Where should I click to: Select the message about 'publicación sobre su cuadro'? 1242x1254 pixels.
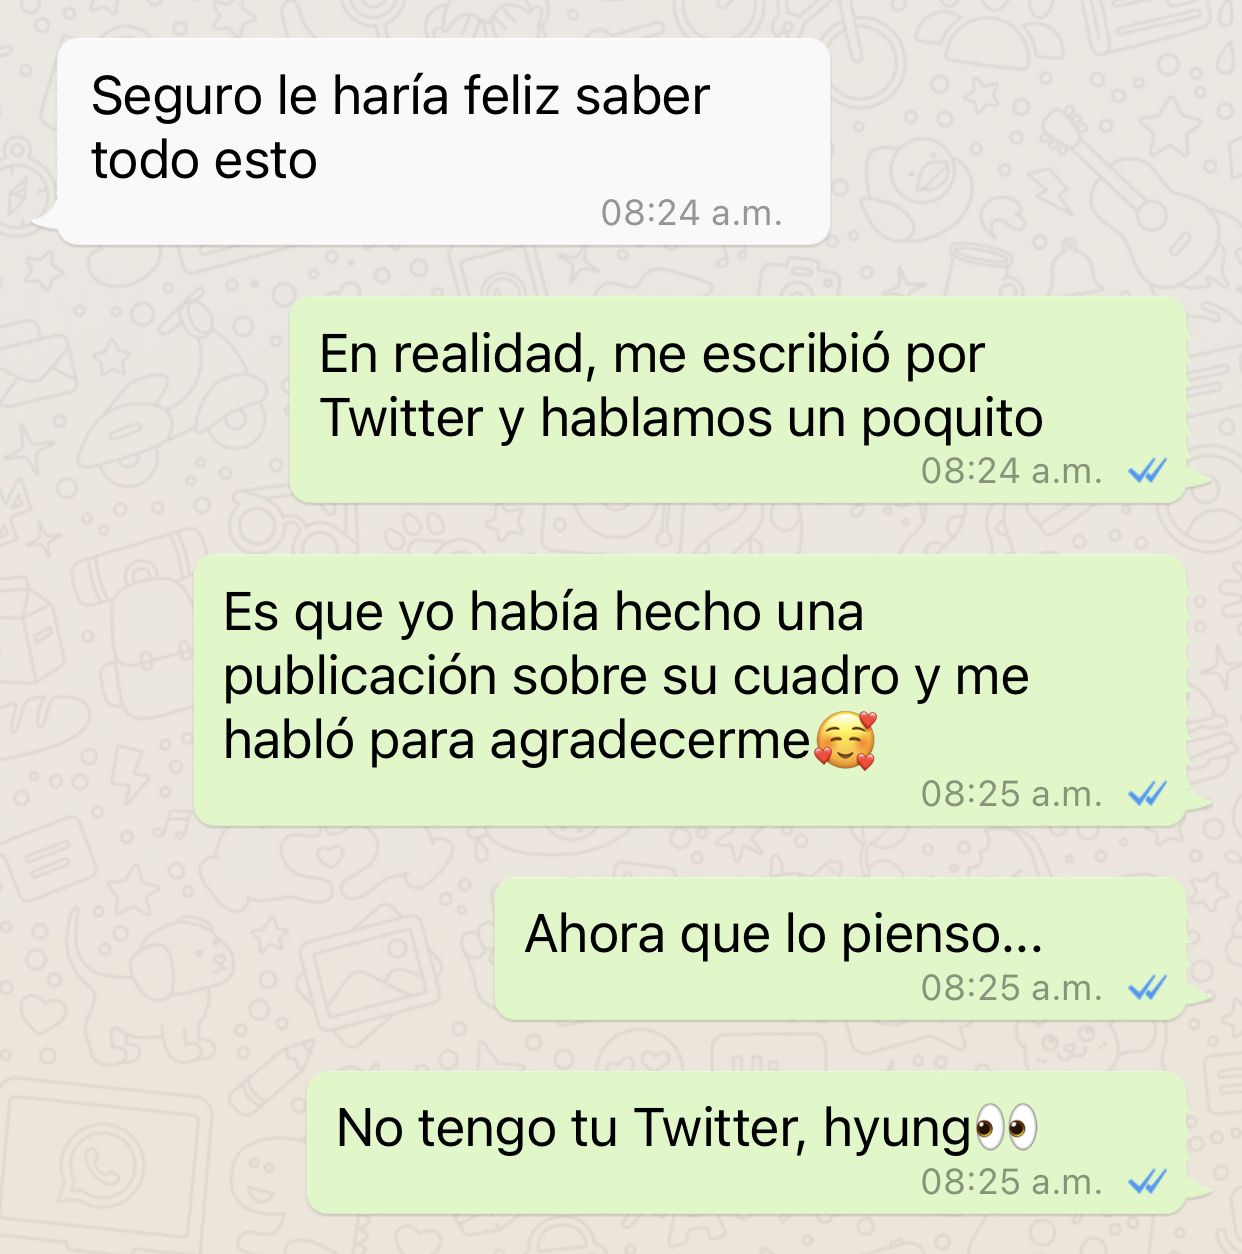point(690,690)
